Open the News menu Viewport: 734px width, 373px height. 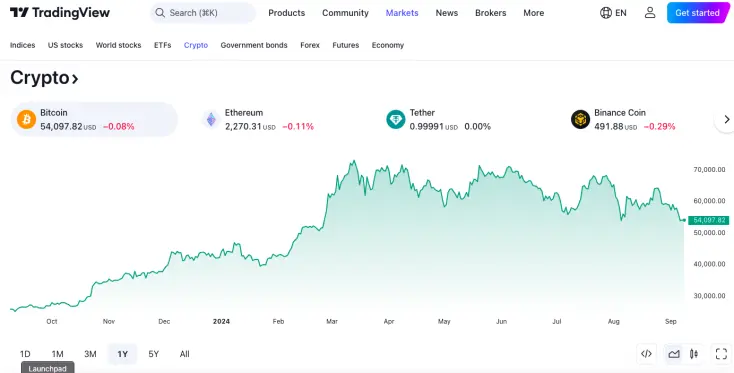click(447, 13)
